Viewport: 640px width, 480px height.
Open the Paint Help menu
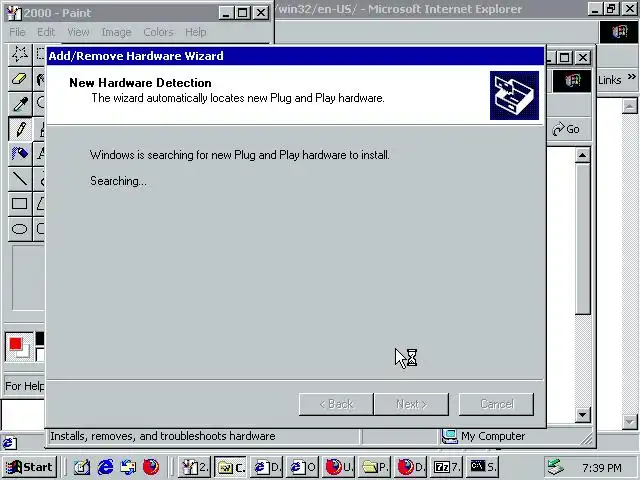[x=196, y=32]
